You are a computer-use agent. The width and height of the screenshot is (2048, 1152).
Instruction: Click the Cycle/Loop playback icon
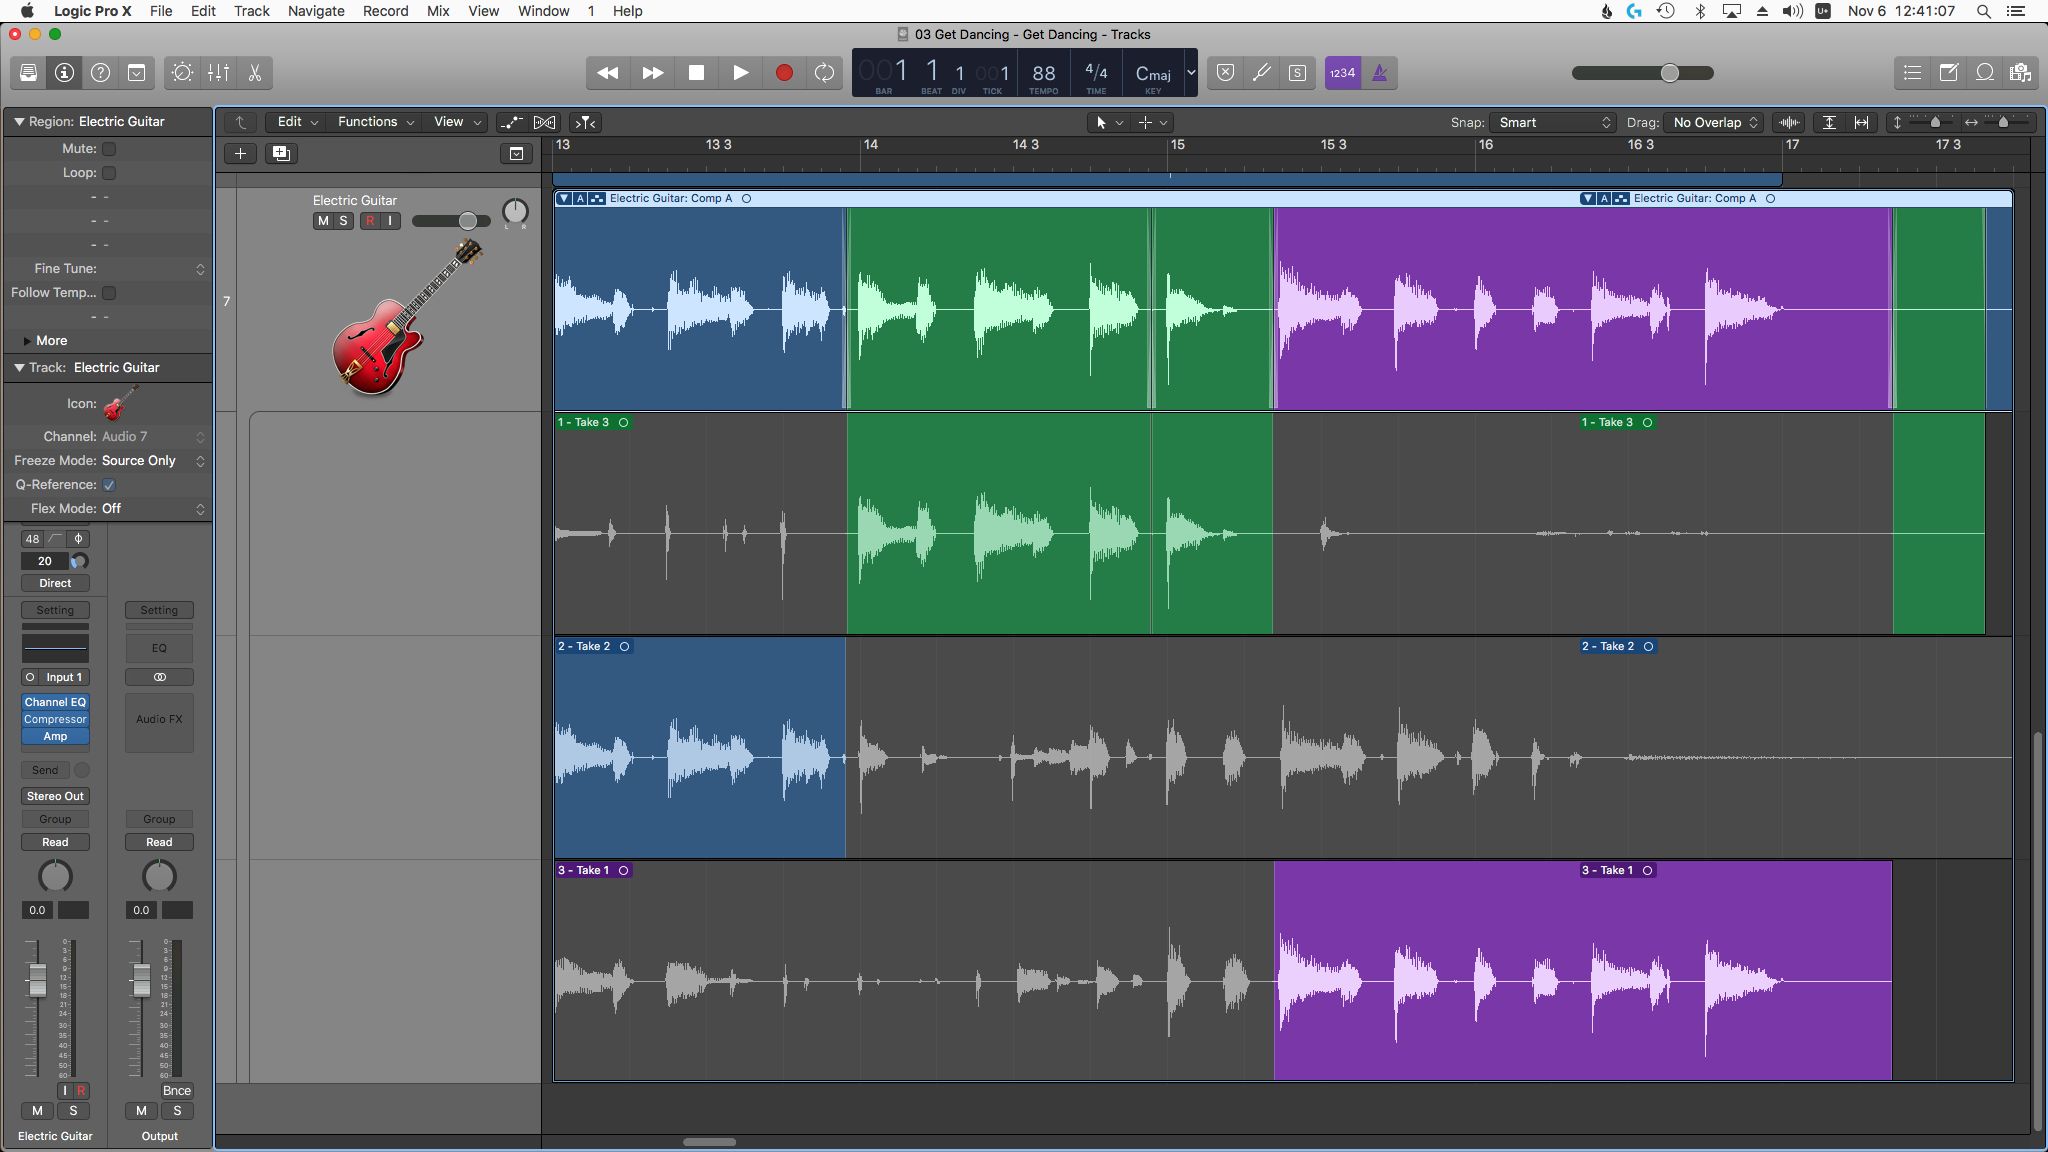click(x=826, y=73)
